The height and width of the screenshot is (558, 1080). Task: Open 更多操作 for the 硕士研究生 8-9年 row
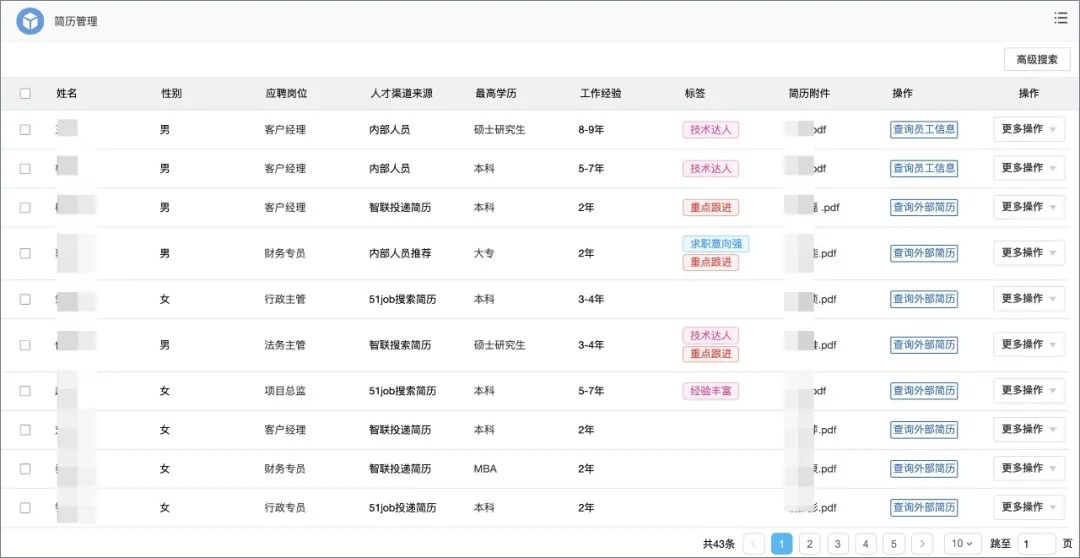(x=1029, y=129)
